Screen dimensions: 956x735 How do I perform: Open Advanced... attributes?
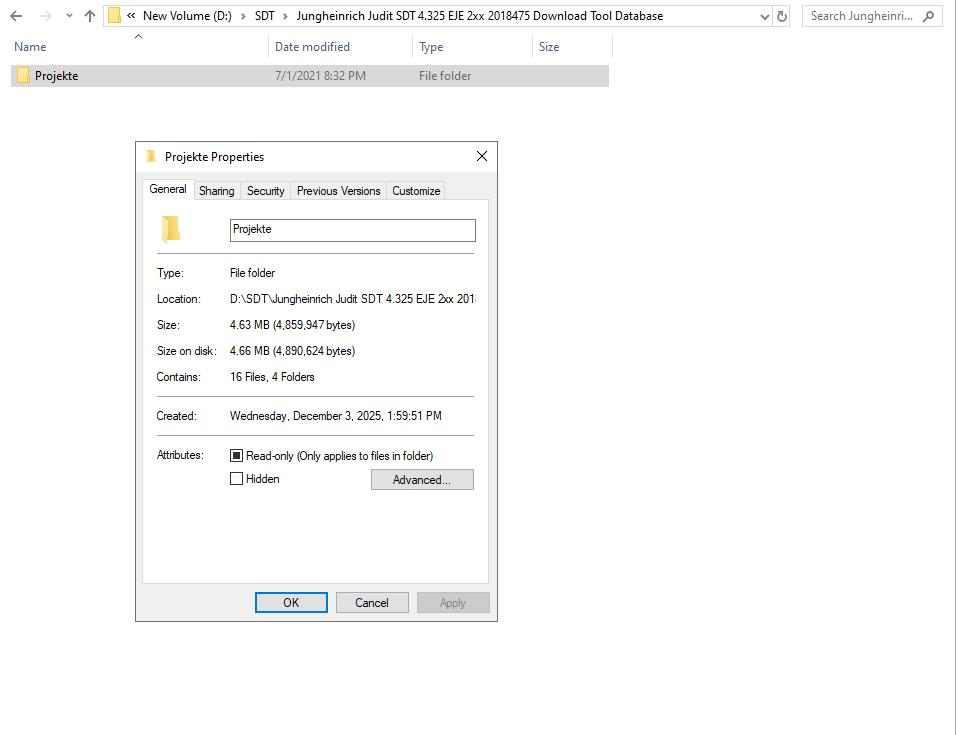click(x=422, y=480)
